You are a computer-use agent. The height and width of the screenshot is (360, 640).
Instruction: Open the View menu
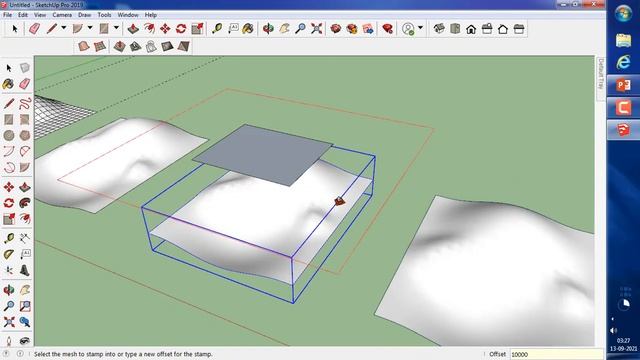point(40,15)
